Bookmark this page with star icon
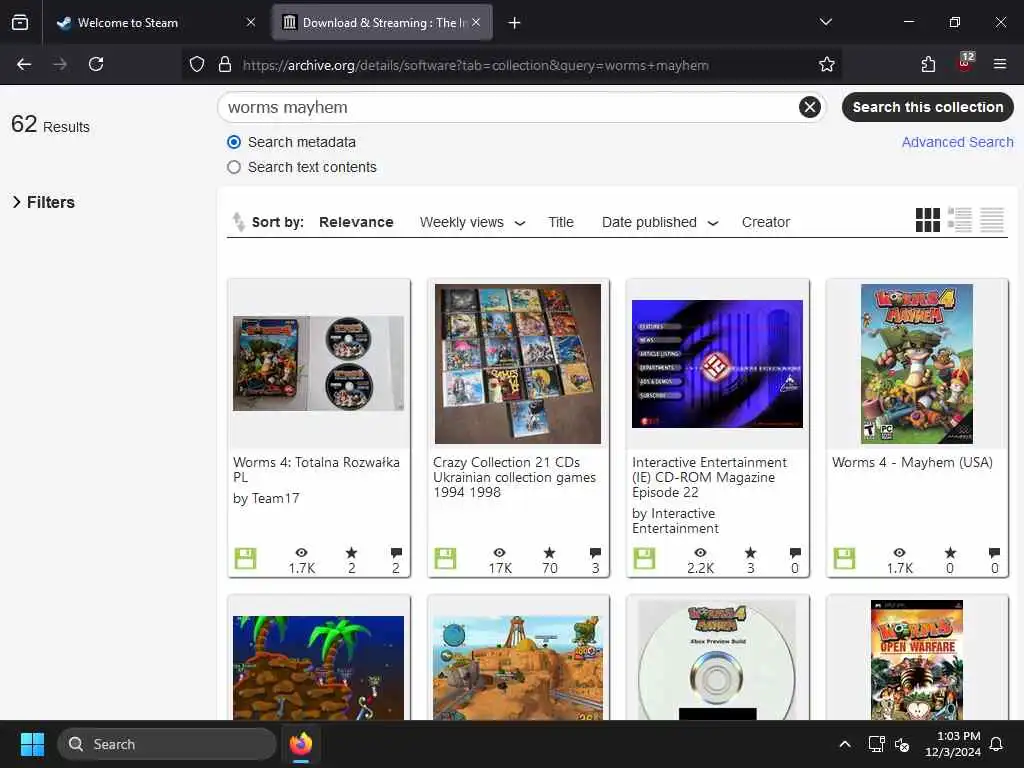 [827, 64]
